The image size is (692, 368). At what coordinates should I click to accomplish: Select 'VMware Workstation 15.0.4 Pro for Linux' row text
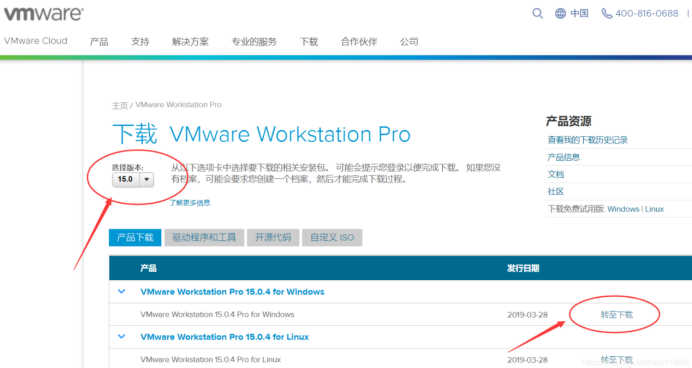point(211,359)
